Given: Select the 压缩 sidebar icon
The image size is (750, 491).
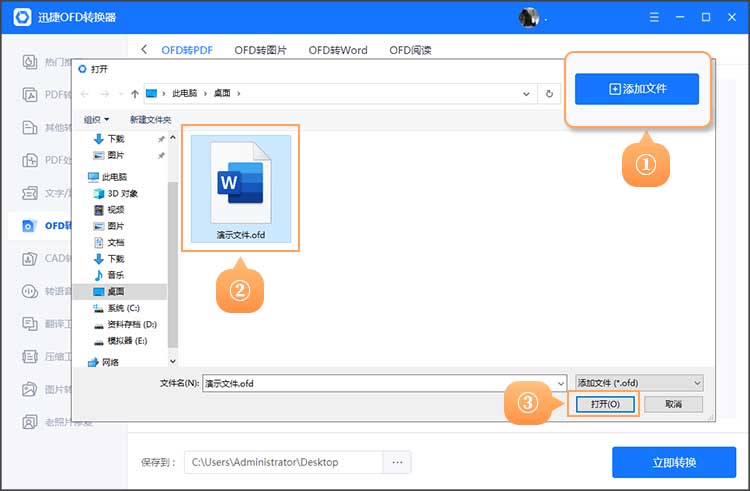Looking at the screenshot, I should click(x=30, y=357).
